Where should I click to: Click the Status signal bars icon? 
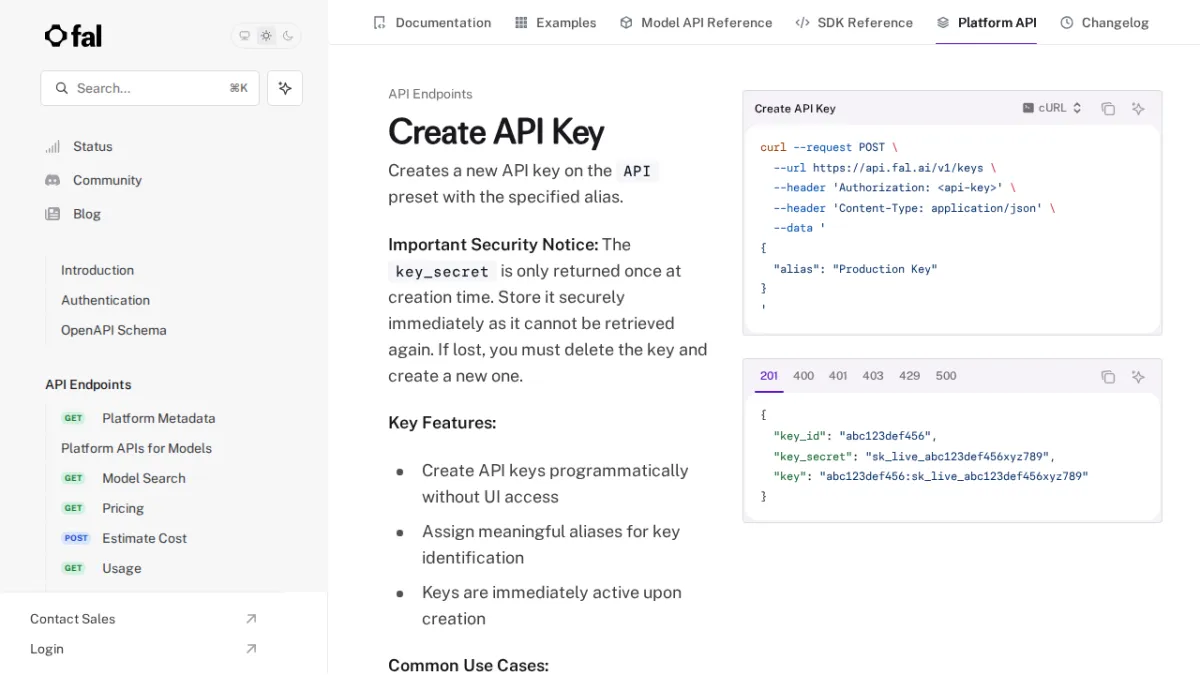[x=53, y=146]
